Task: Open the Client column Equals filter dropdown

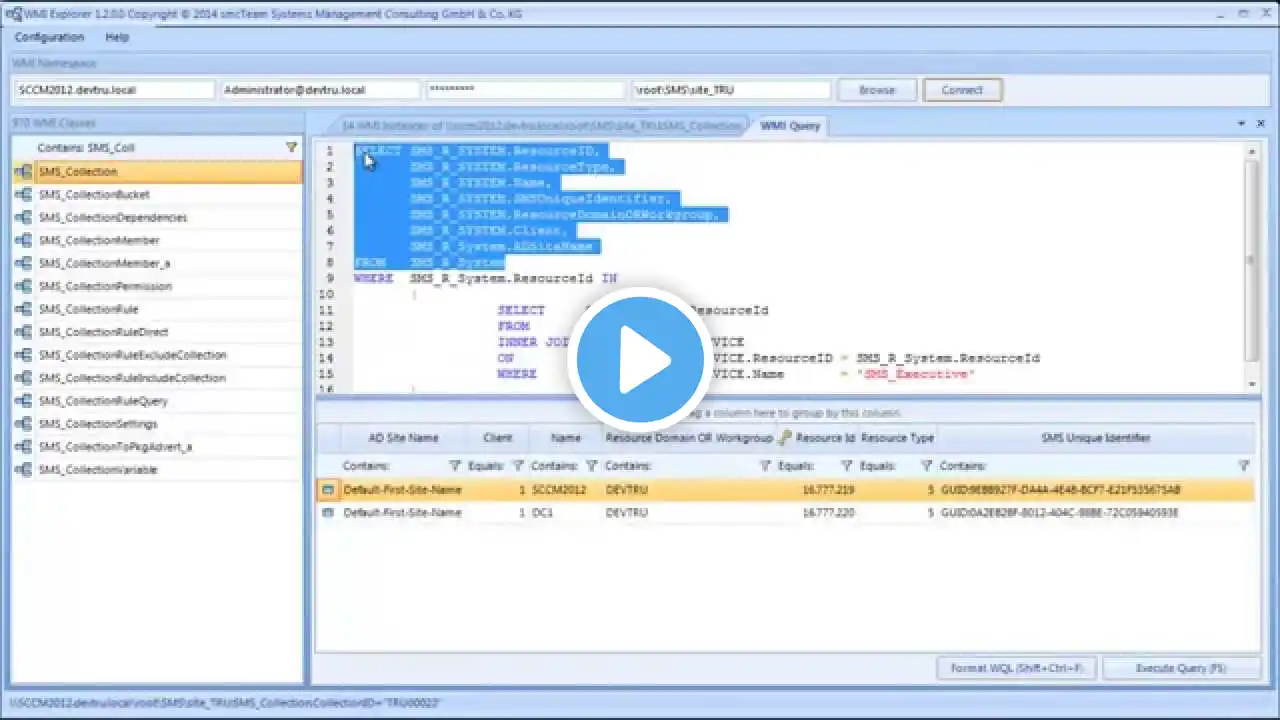Action: coord(518,466)
